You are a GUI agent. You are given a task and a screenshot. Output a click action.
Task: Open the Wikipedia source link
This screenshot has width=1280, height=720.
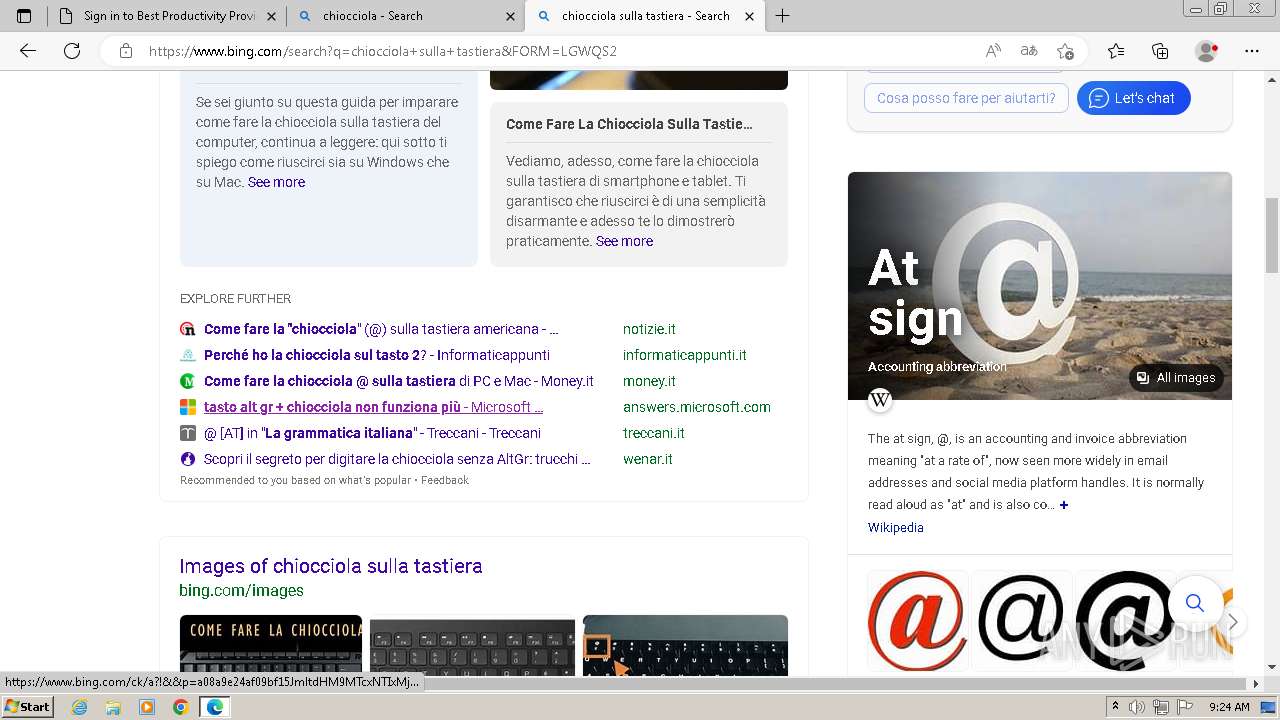(x=896, y=527)
